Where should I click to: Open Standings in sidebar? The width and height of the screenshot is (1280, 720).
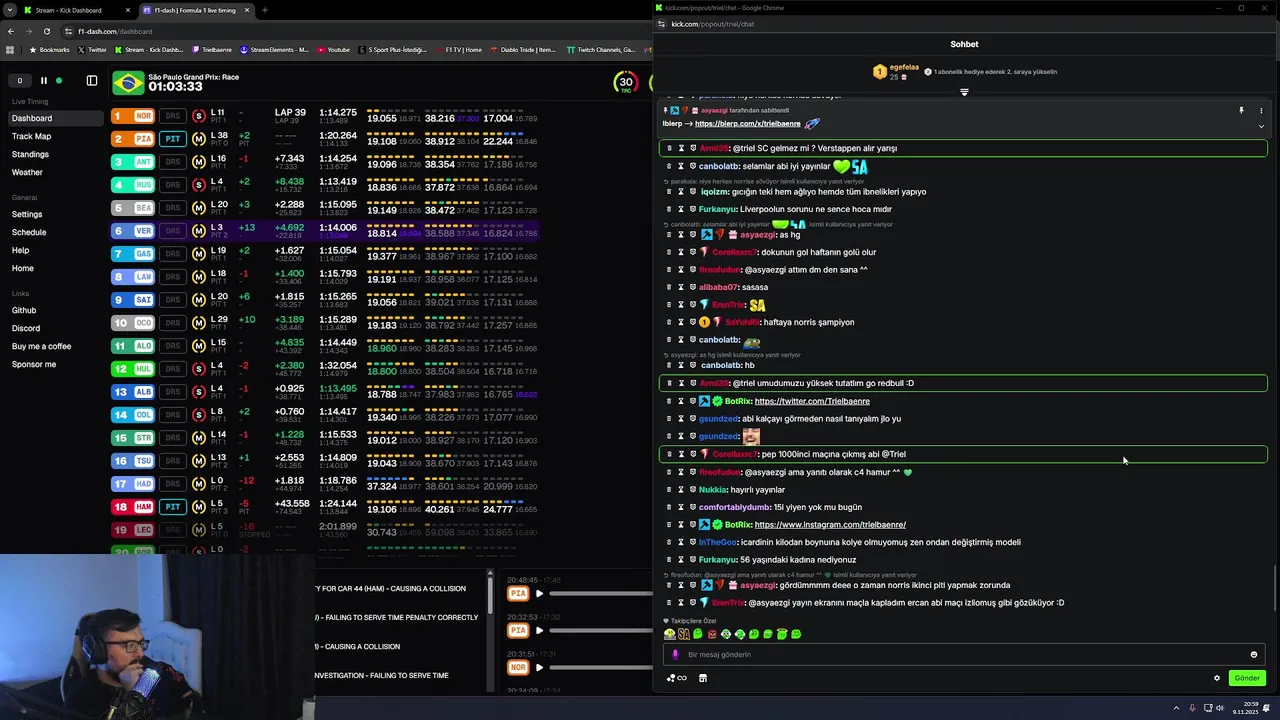point(30,154)
